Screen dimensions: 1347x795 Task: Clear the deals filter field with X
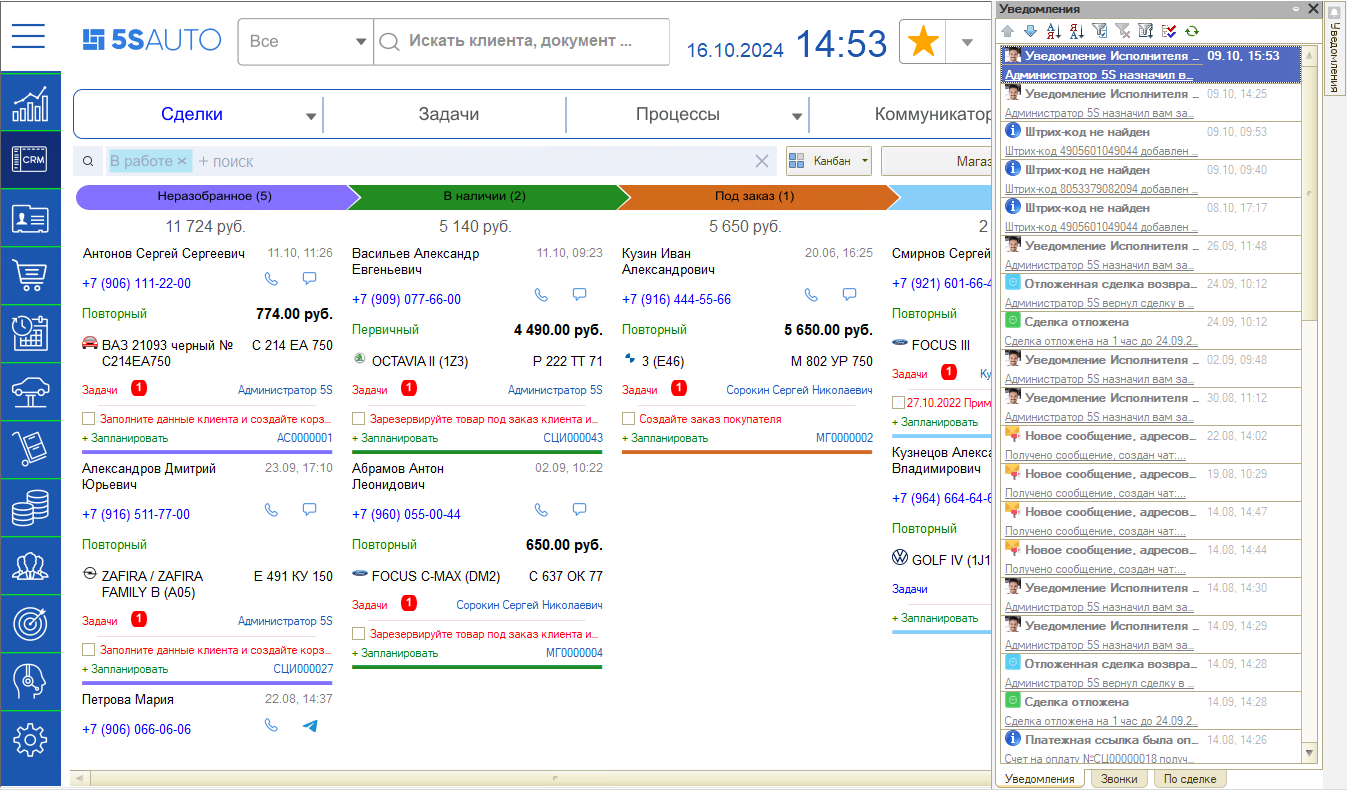click(762, 161)
